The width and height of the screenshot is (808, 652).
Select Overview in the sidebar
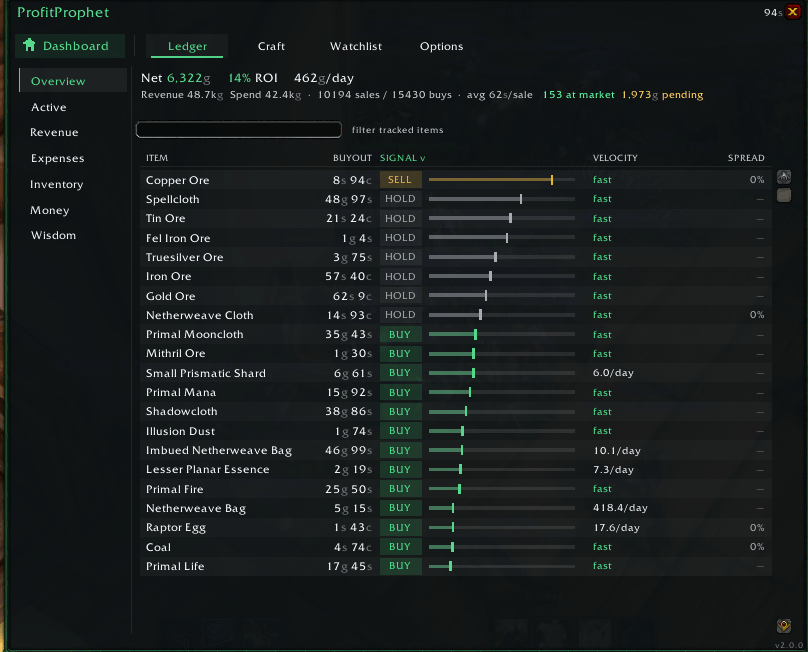pyautogui.click(x=73, y=81)
